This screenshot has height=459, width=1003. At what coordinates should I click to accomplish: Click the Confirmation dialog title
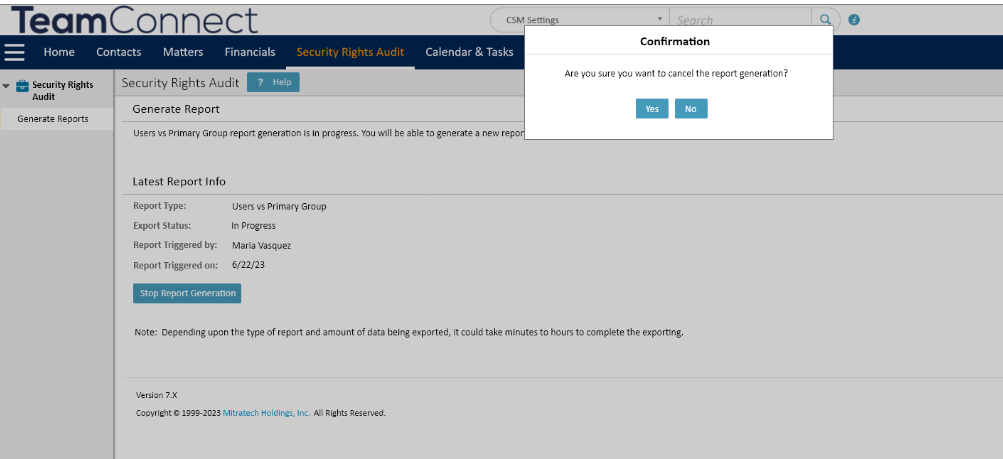[x=675, y=42]
